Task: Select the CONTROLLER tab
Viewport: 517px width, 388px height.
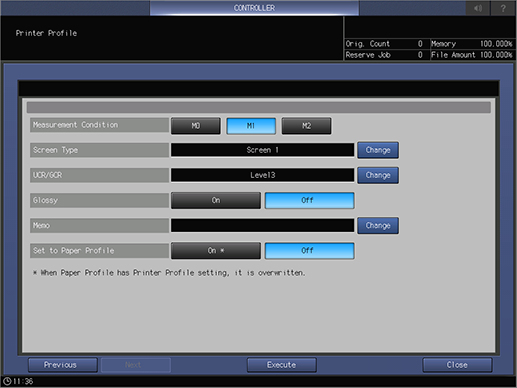Action: click(x=254, y=8)
